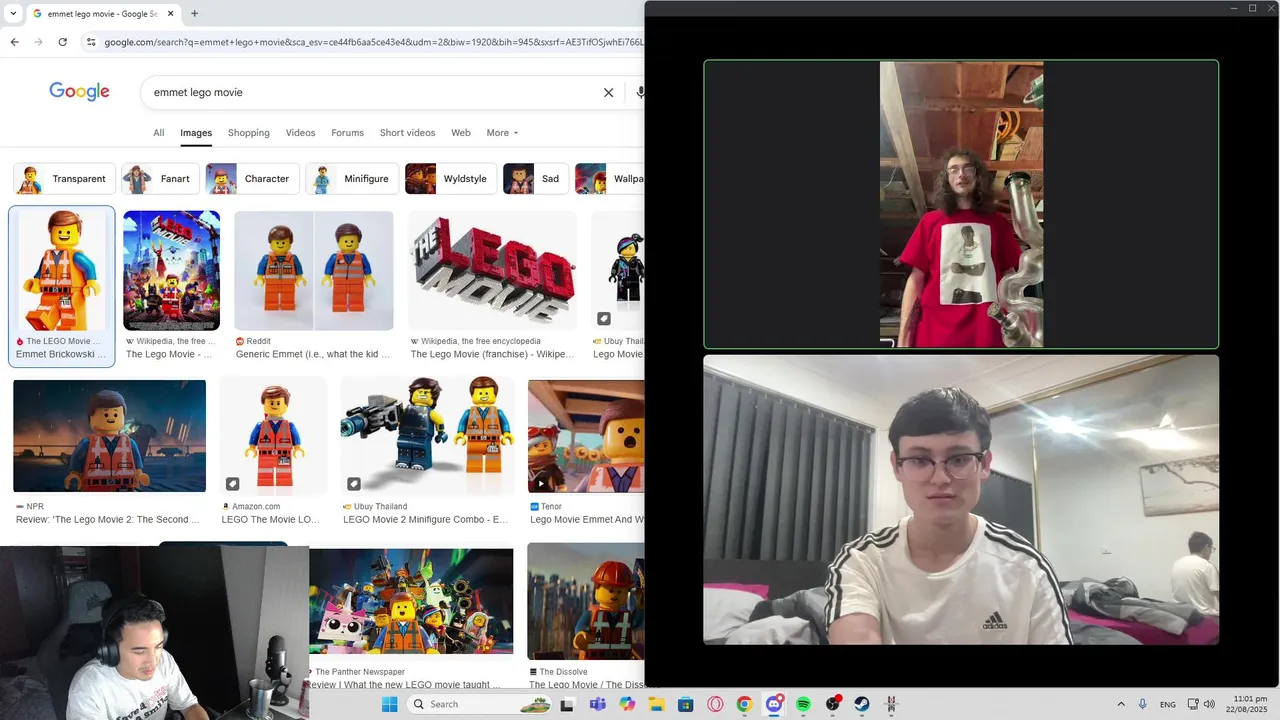Click the 'emmet lego movie' search field
Screen dimensions: 1280x720
pos(370,92)
